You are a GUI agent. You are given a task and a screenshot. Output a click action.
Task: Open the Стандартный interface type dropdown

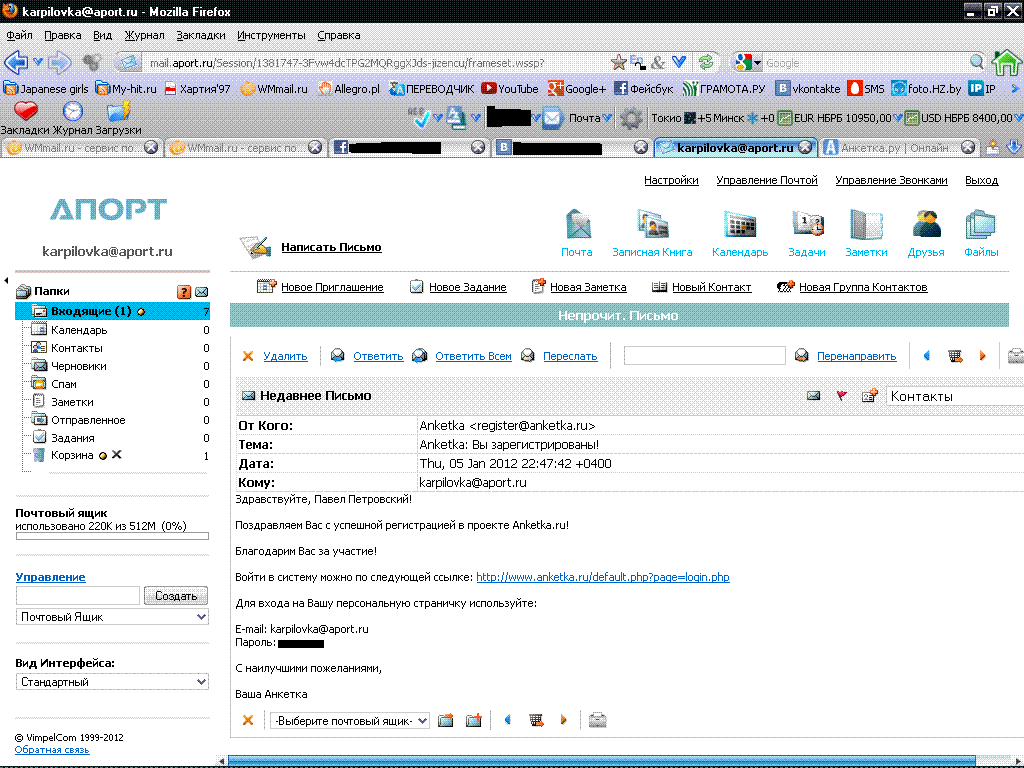click(x=113, y=682)
